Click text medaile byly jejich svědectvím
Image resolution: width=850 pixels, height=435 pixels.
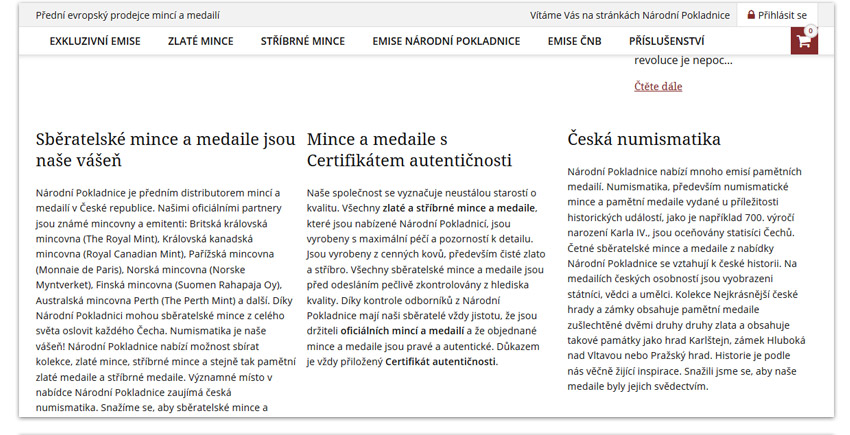pyautogui.click(x=638, y=386)
